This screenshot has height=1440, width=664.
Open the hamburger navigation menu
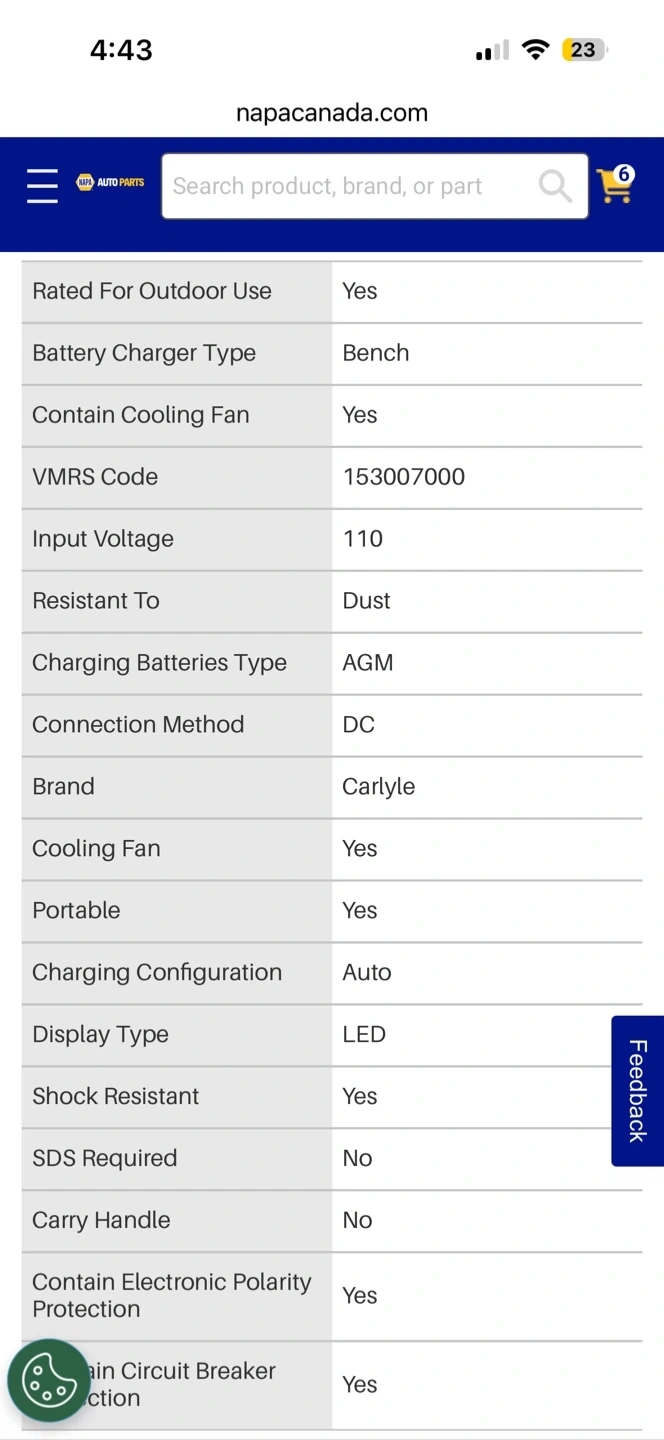[x=42, y=186]
